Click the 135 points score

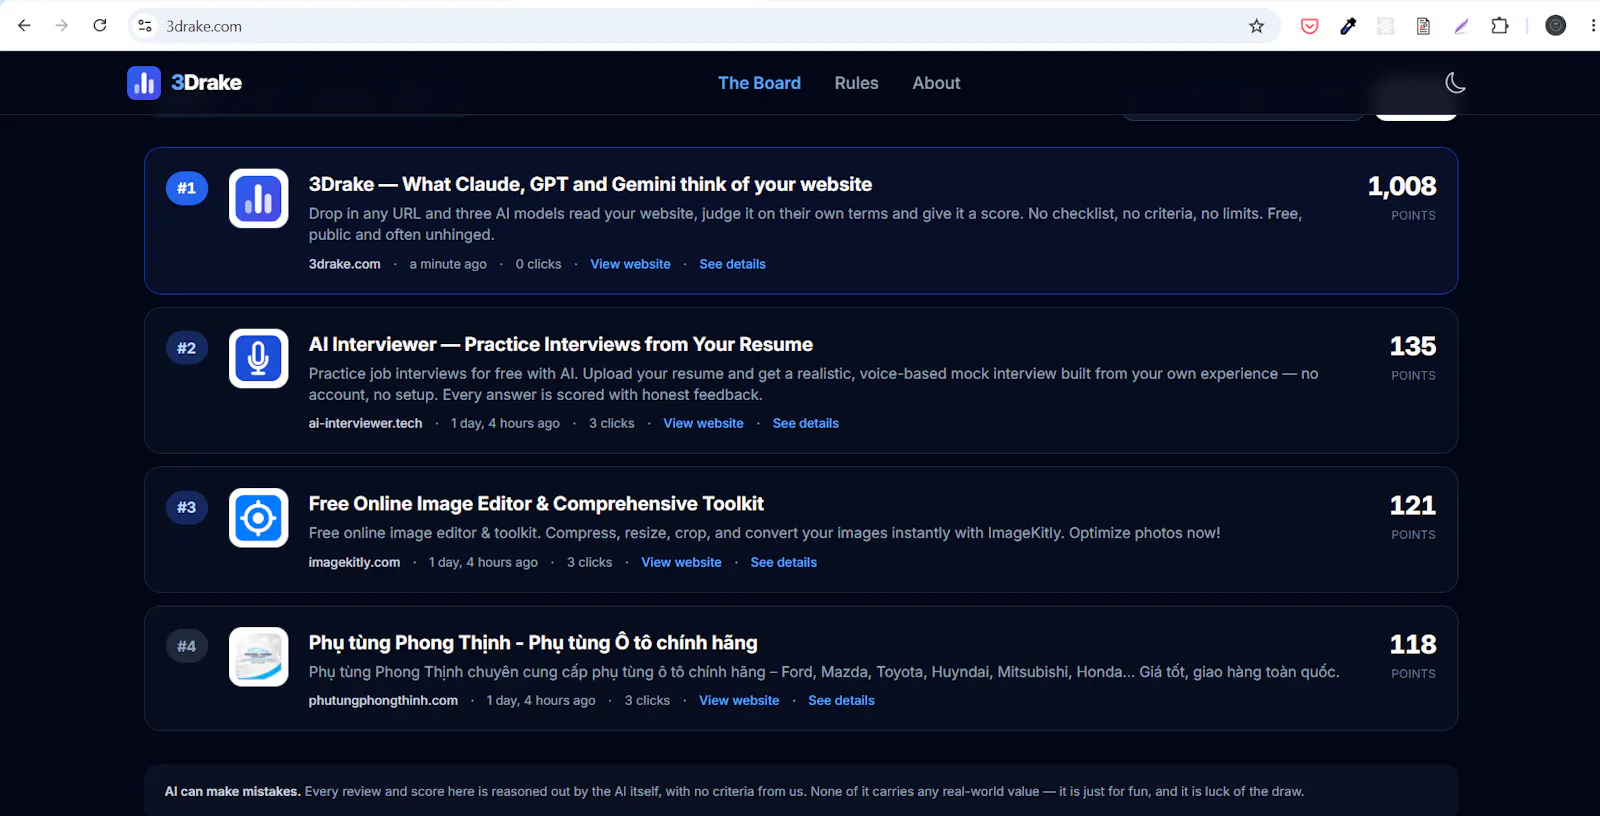click(1413, 346)
